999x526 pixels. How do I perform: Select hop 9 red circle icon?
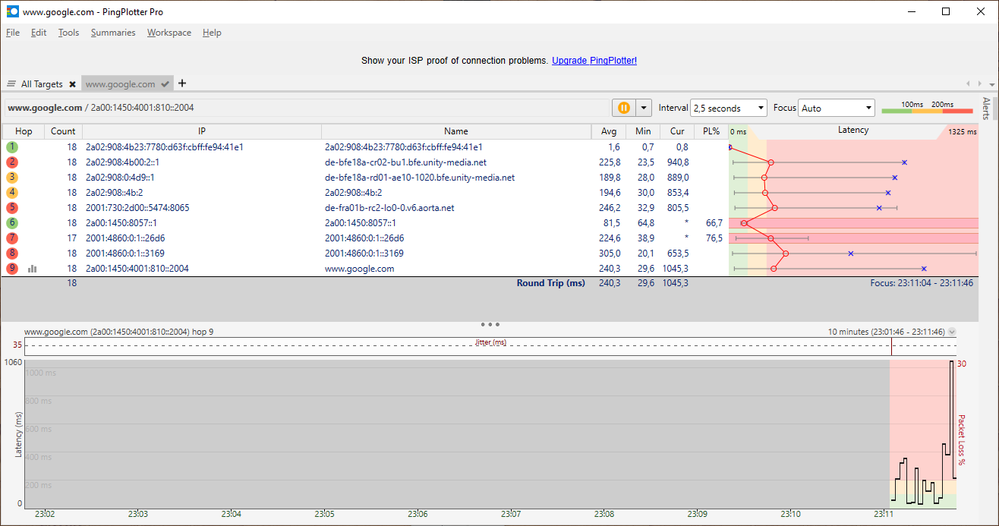click(x=12, y=269)
